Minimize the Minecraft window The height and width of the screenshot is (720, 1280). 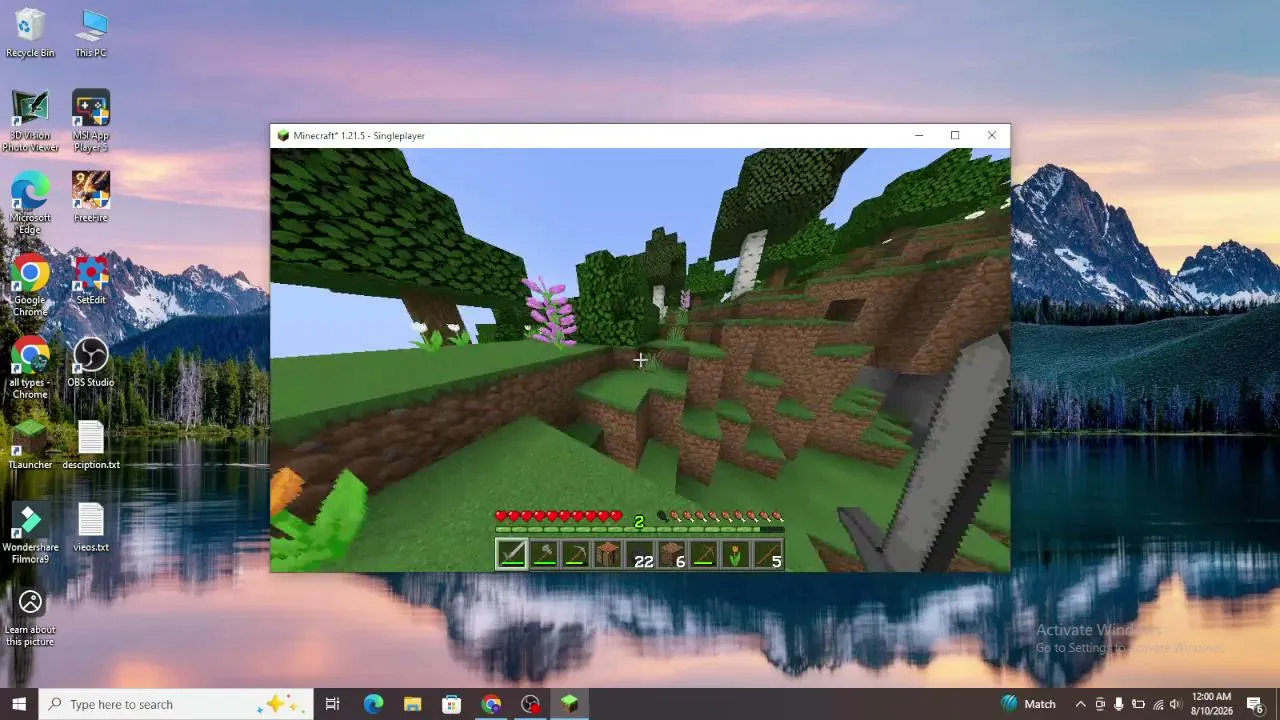click(919, 135)
